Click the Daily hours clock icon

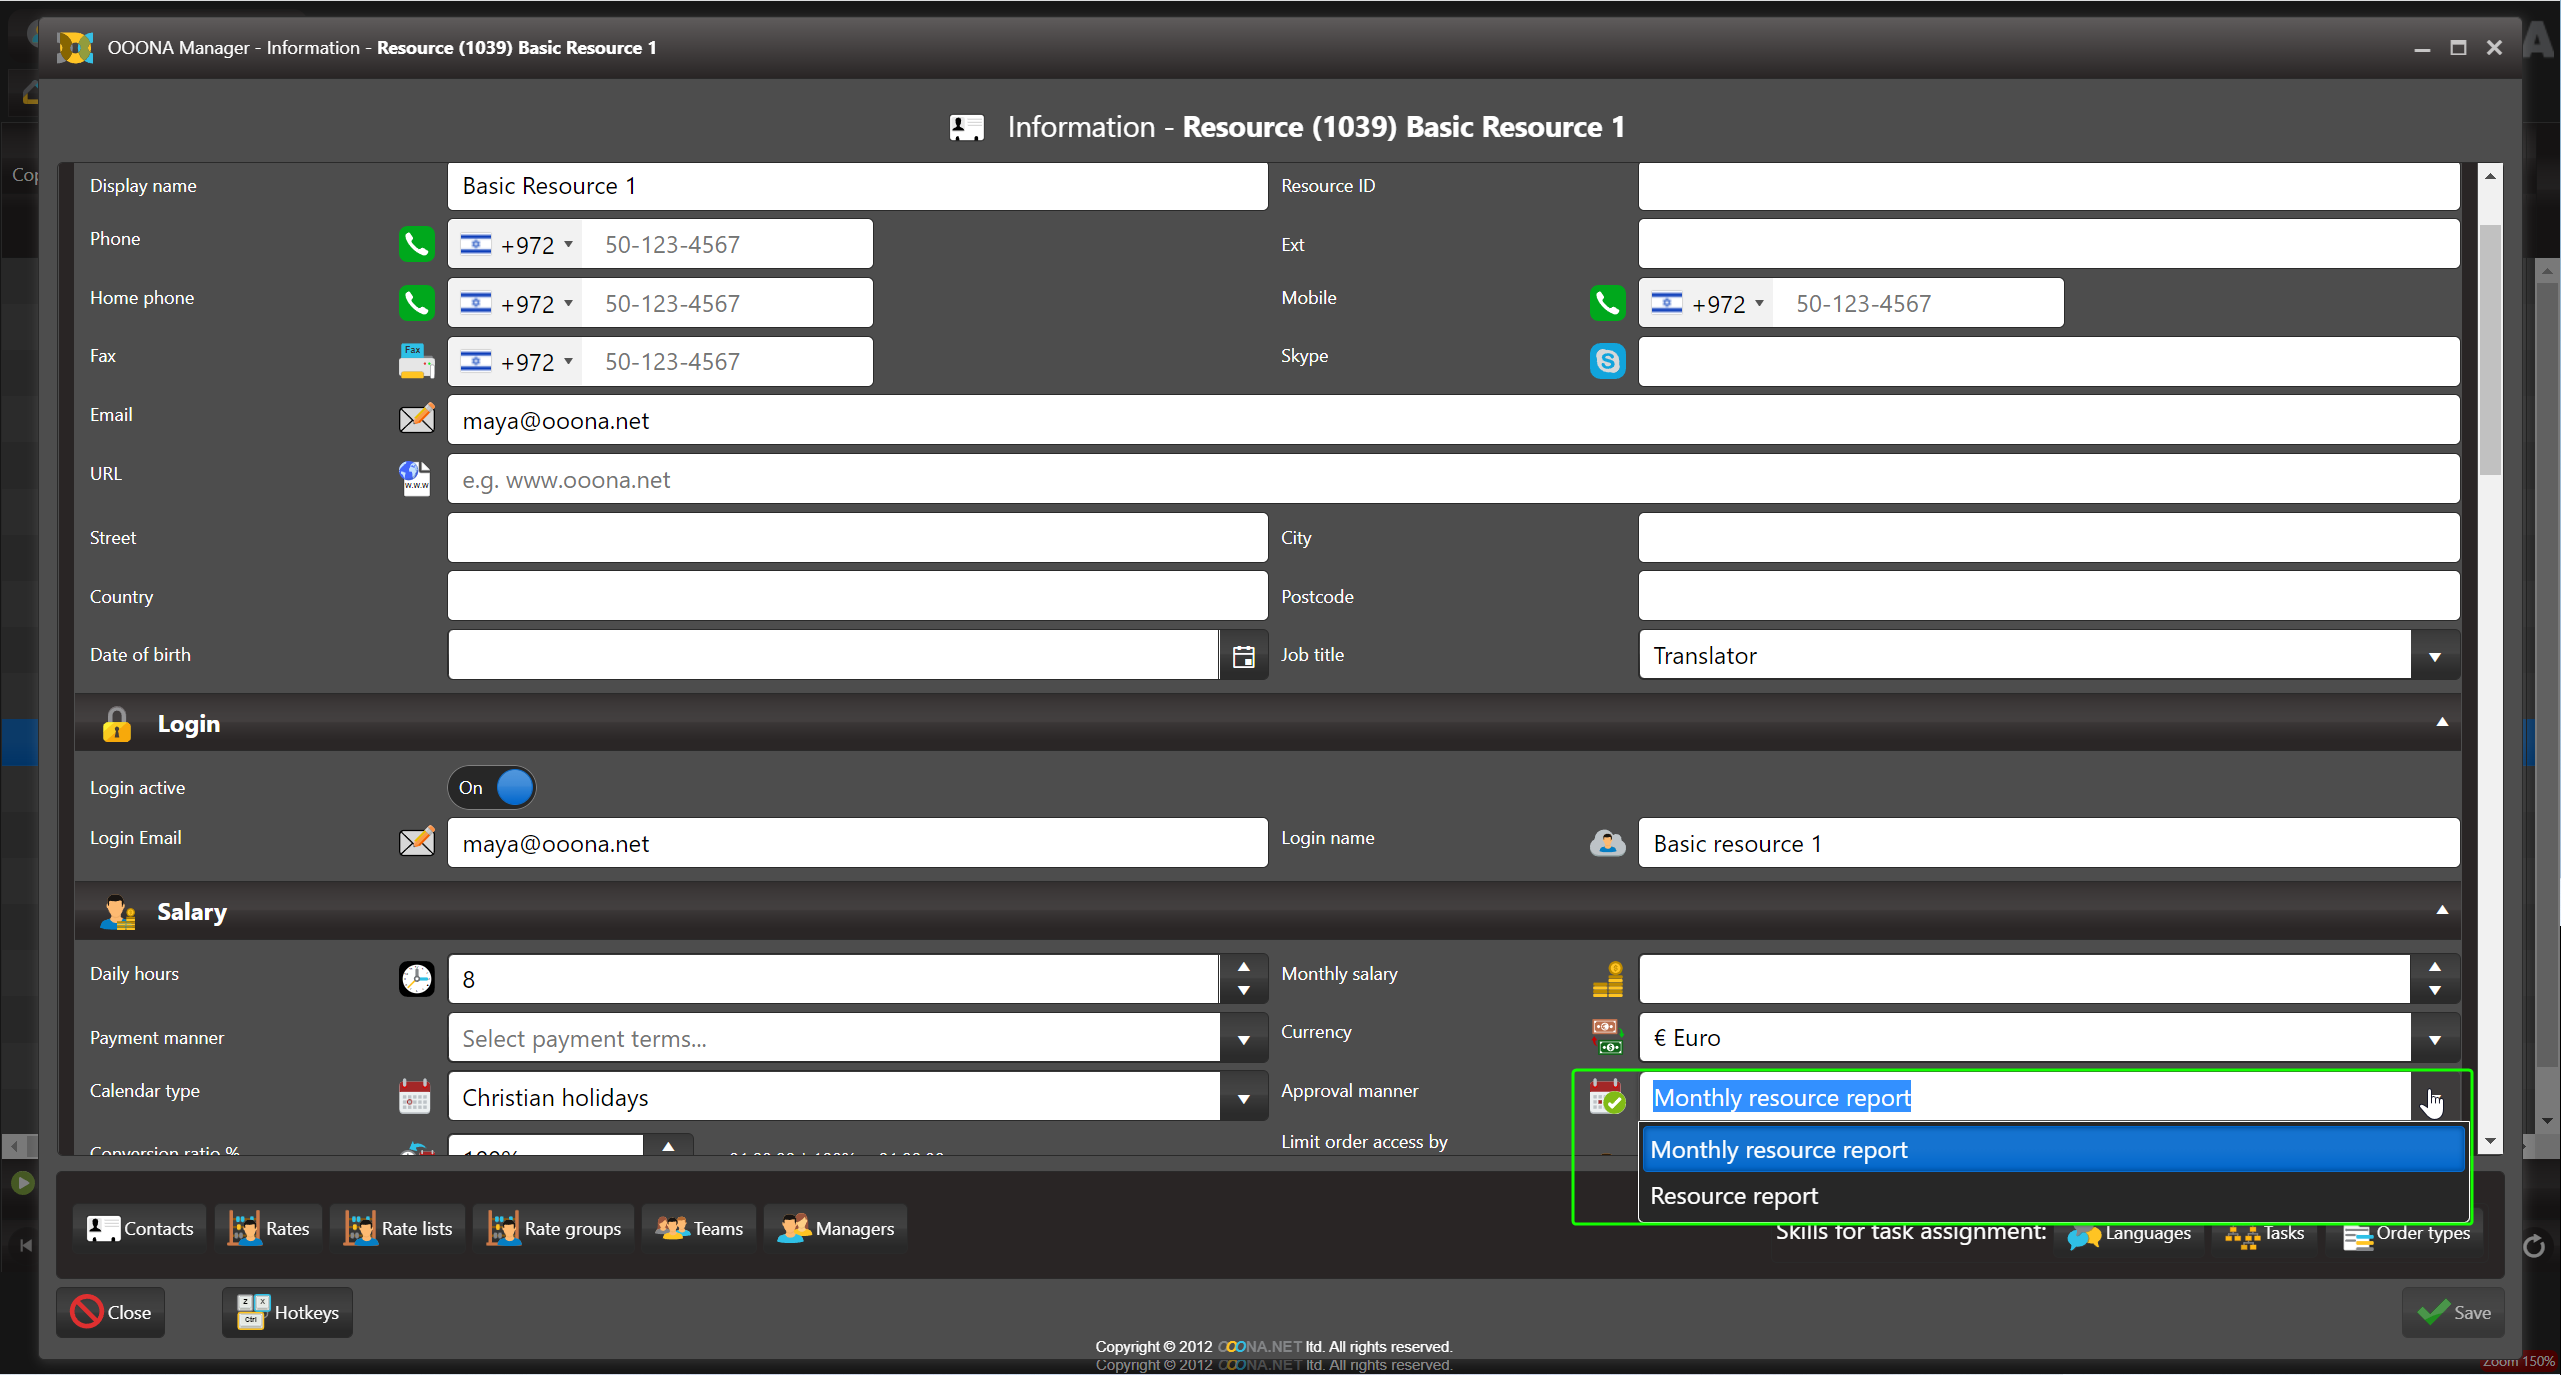(416, 979)
